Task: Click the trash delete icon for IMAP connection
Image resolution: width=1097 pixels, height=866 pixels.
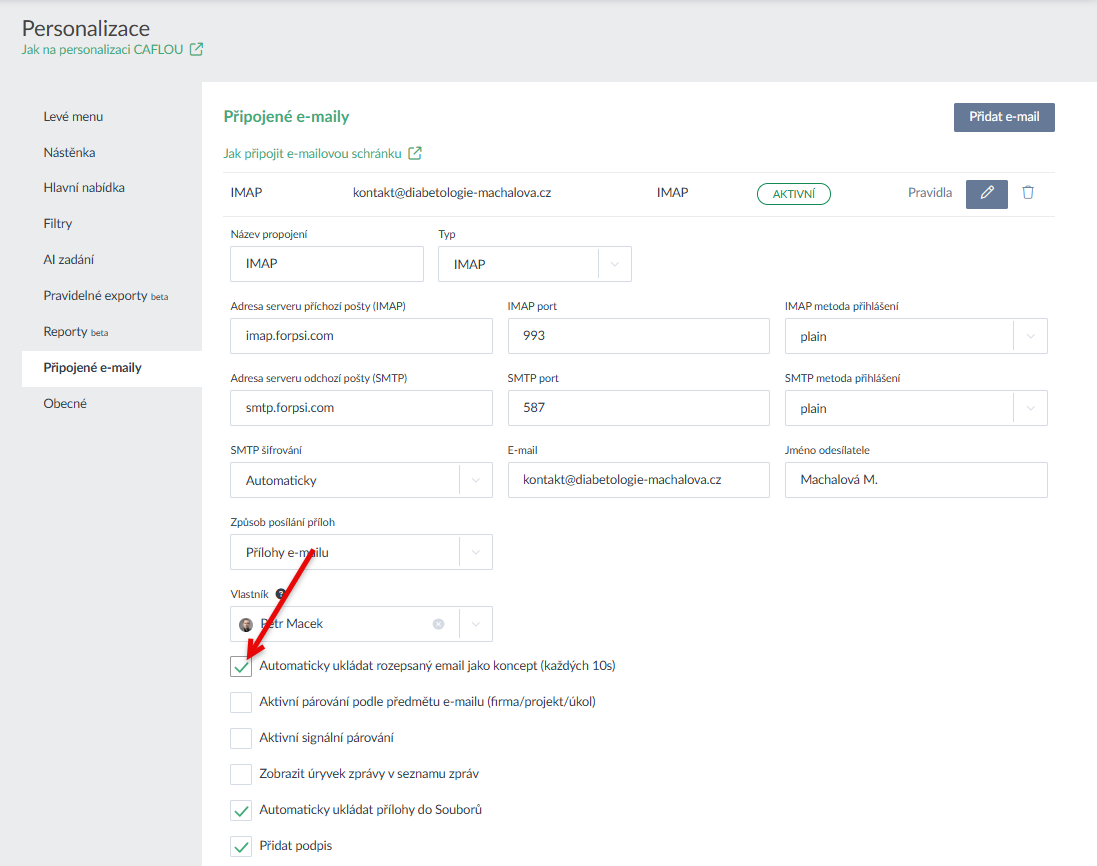Action: [x=1028, y=193]
